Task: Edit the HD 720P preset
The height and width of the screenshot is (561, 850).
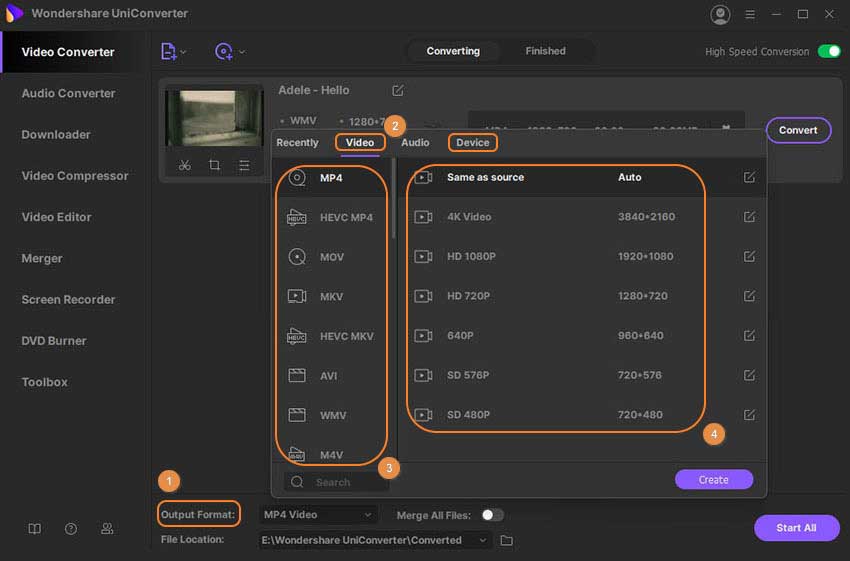Action: point(749,296)
